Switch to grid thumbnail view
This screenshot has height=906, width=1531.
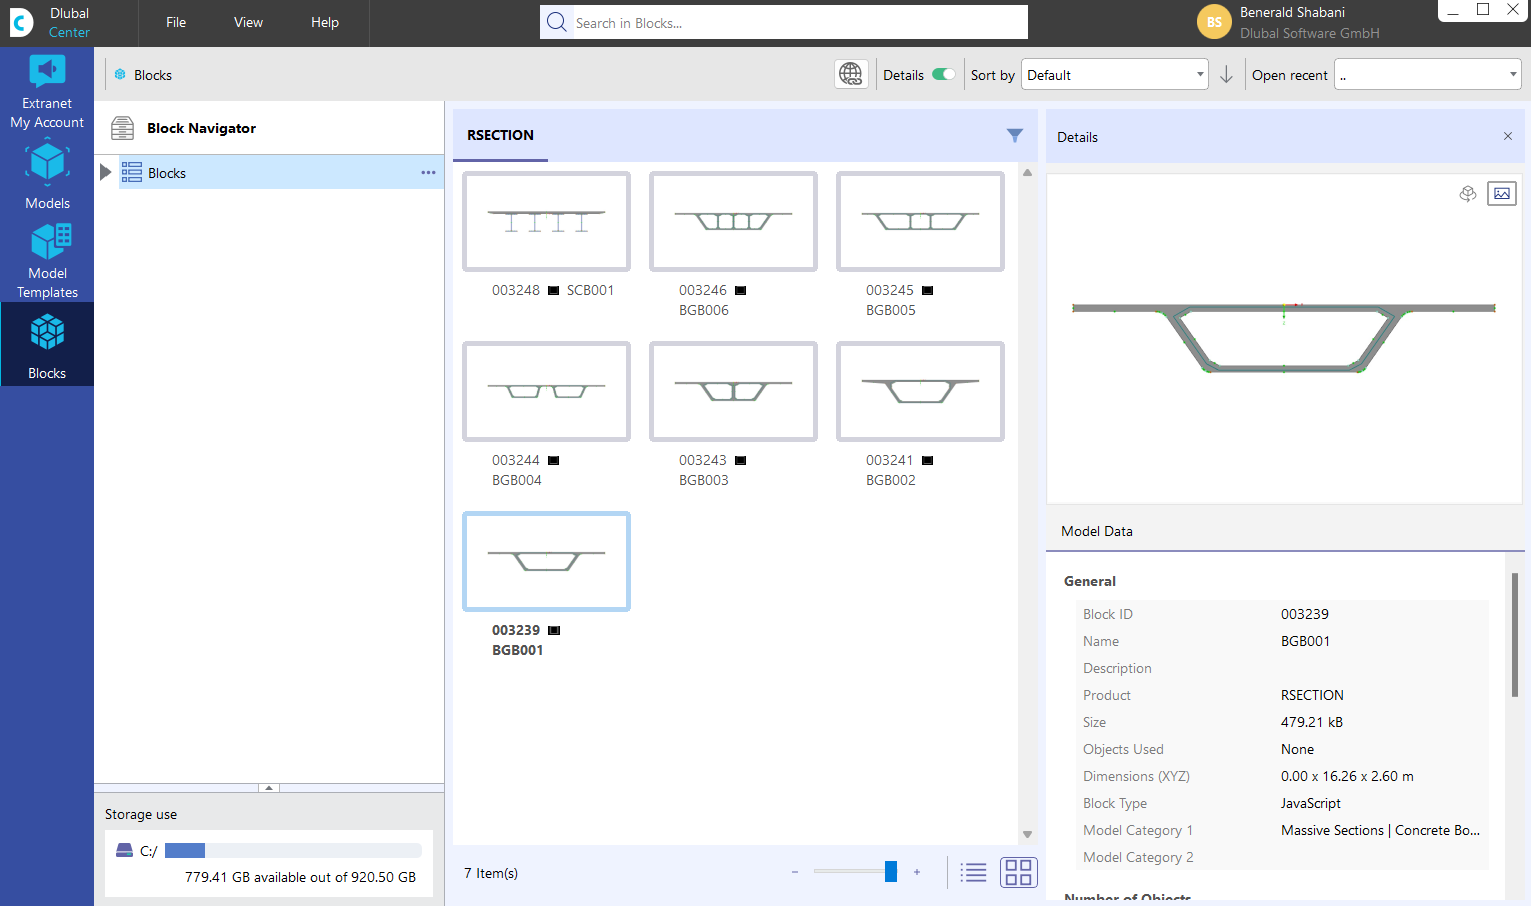1018,873
